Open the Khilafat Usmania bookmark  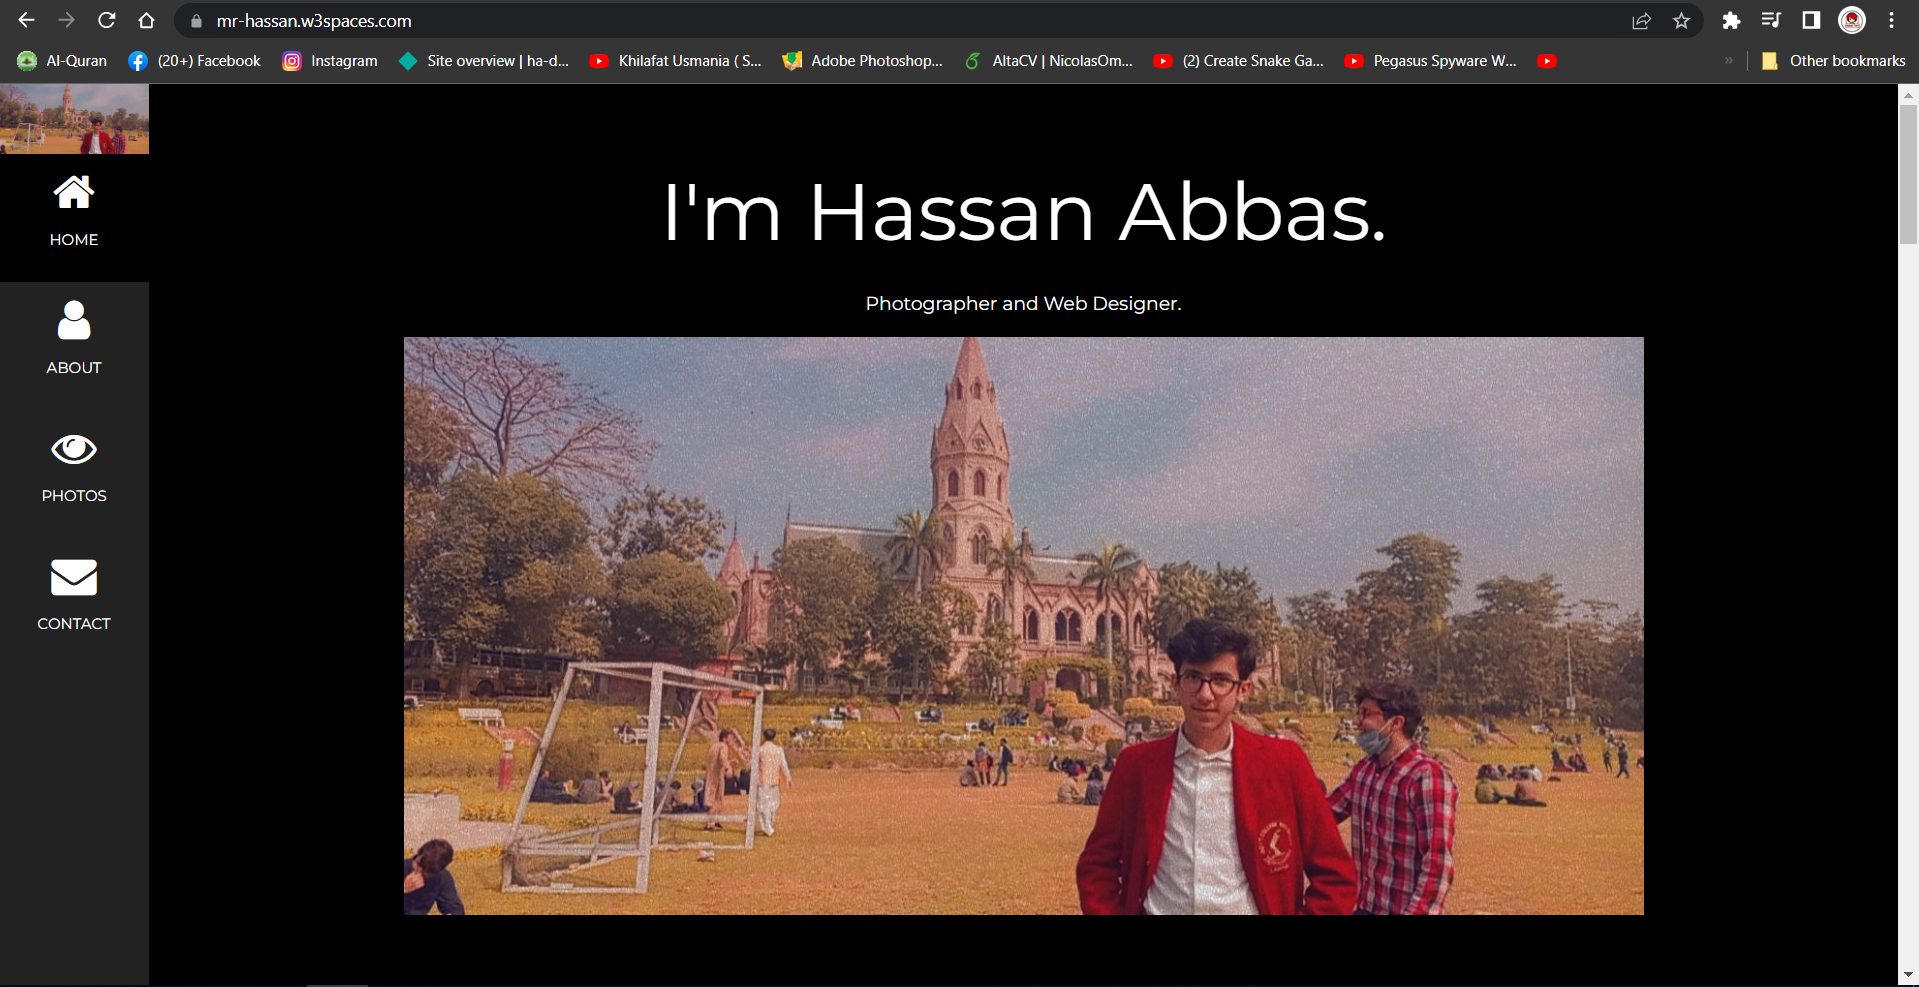675,61
